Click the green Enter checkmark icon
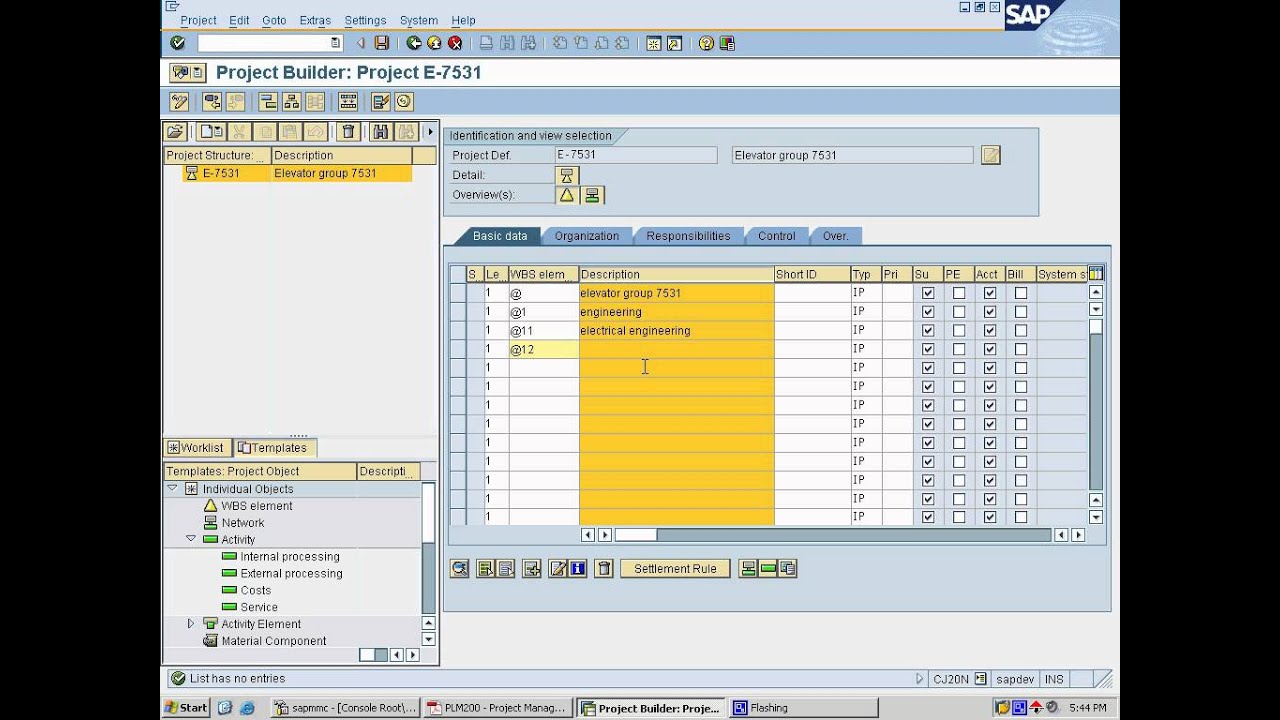Screen dimensions: 1280x720 pyautogui.click(x=178, y=43)
